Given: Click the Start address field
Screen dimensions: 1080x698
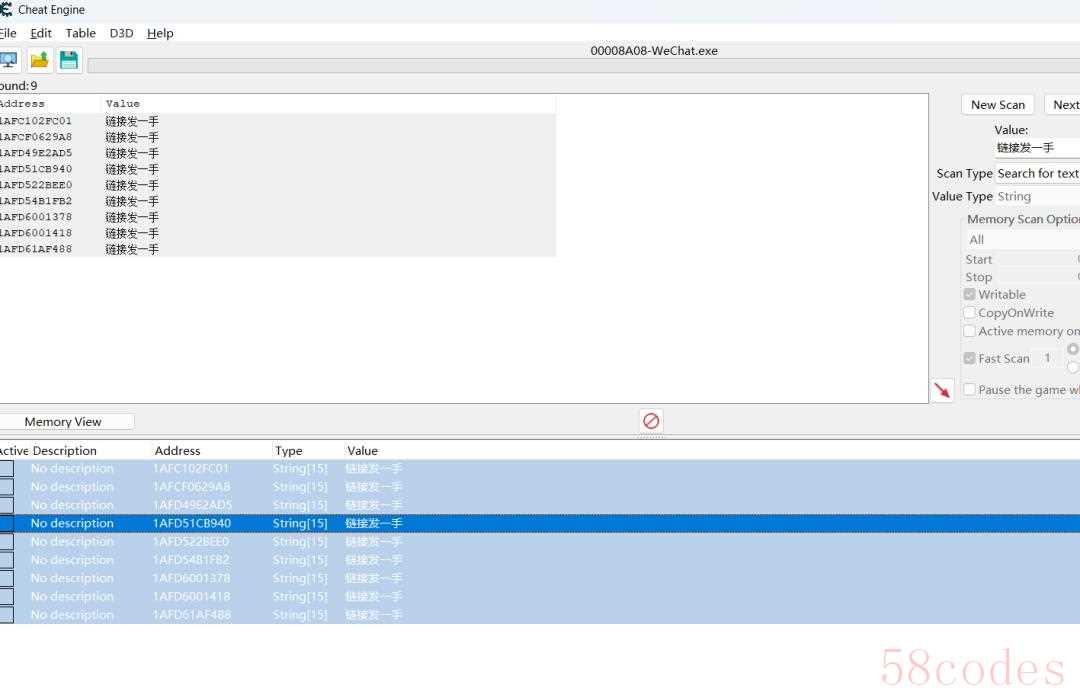Looking at the screenshot, I should [1040, 260].
